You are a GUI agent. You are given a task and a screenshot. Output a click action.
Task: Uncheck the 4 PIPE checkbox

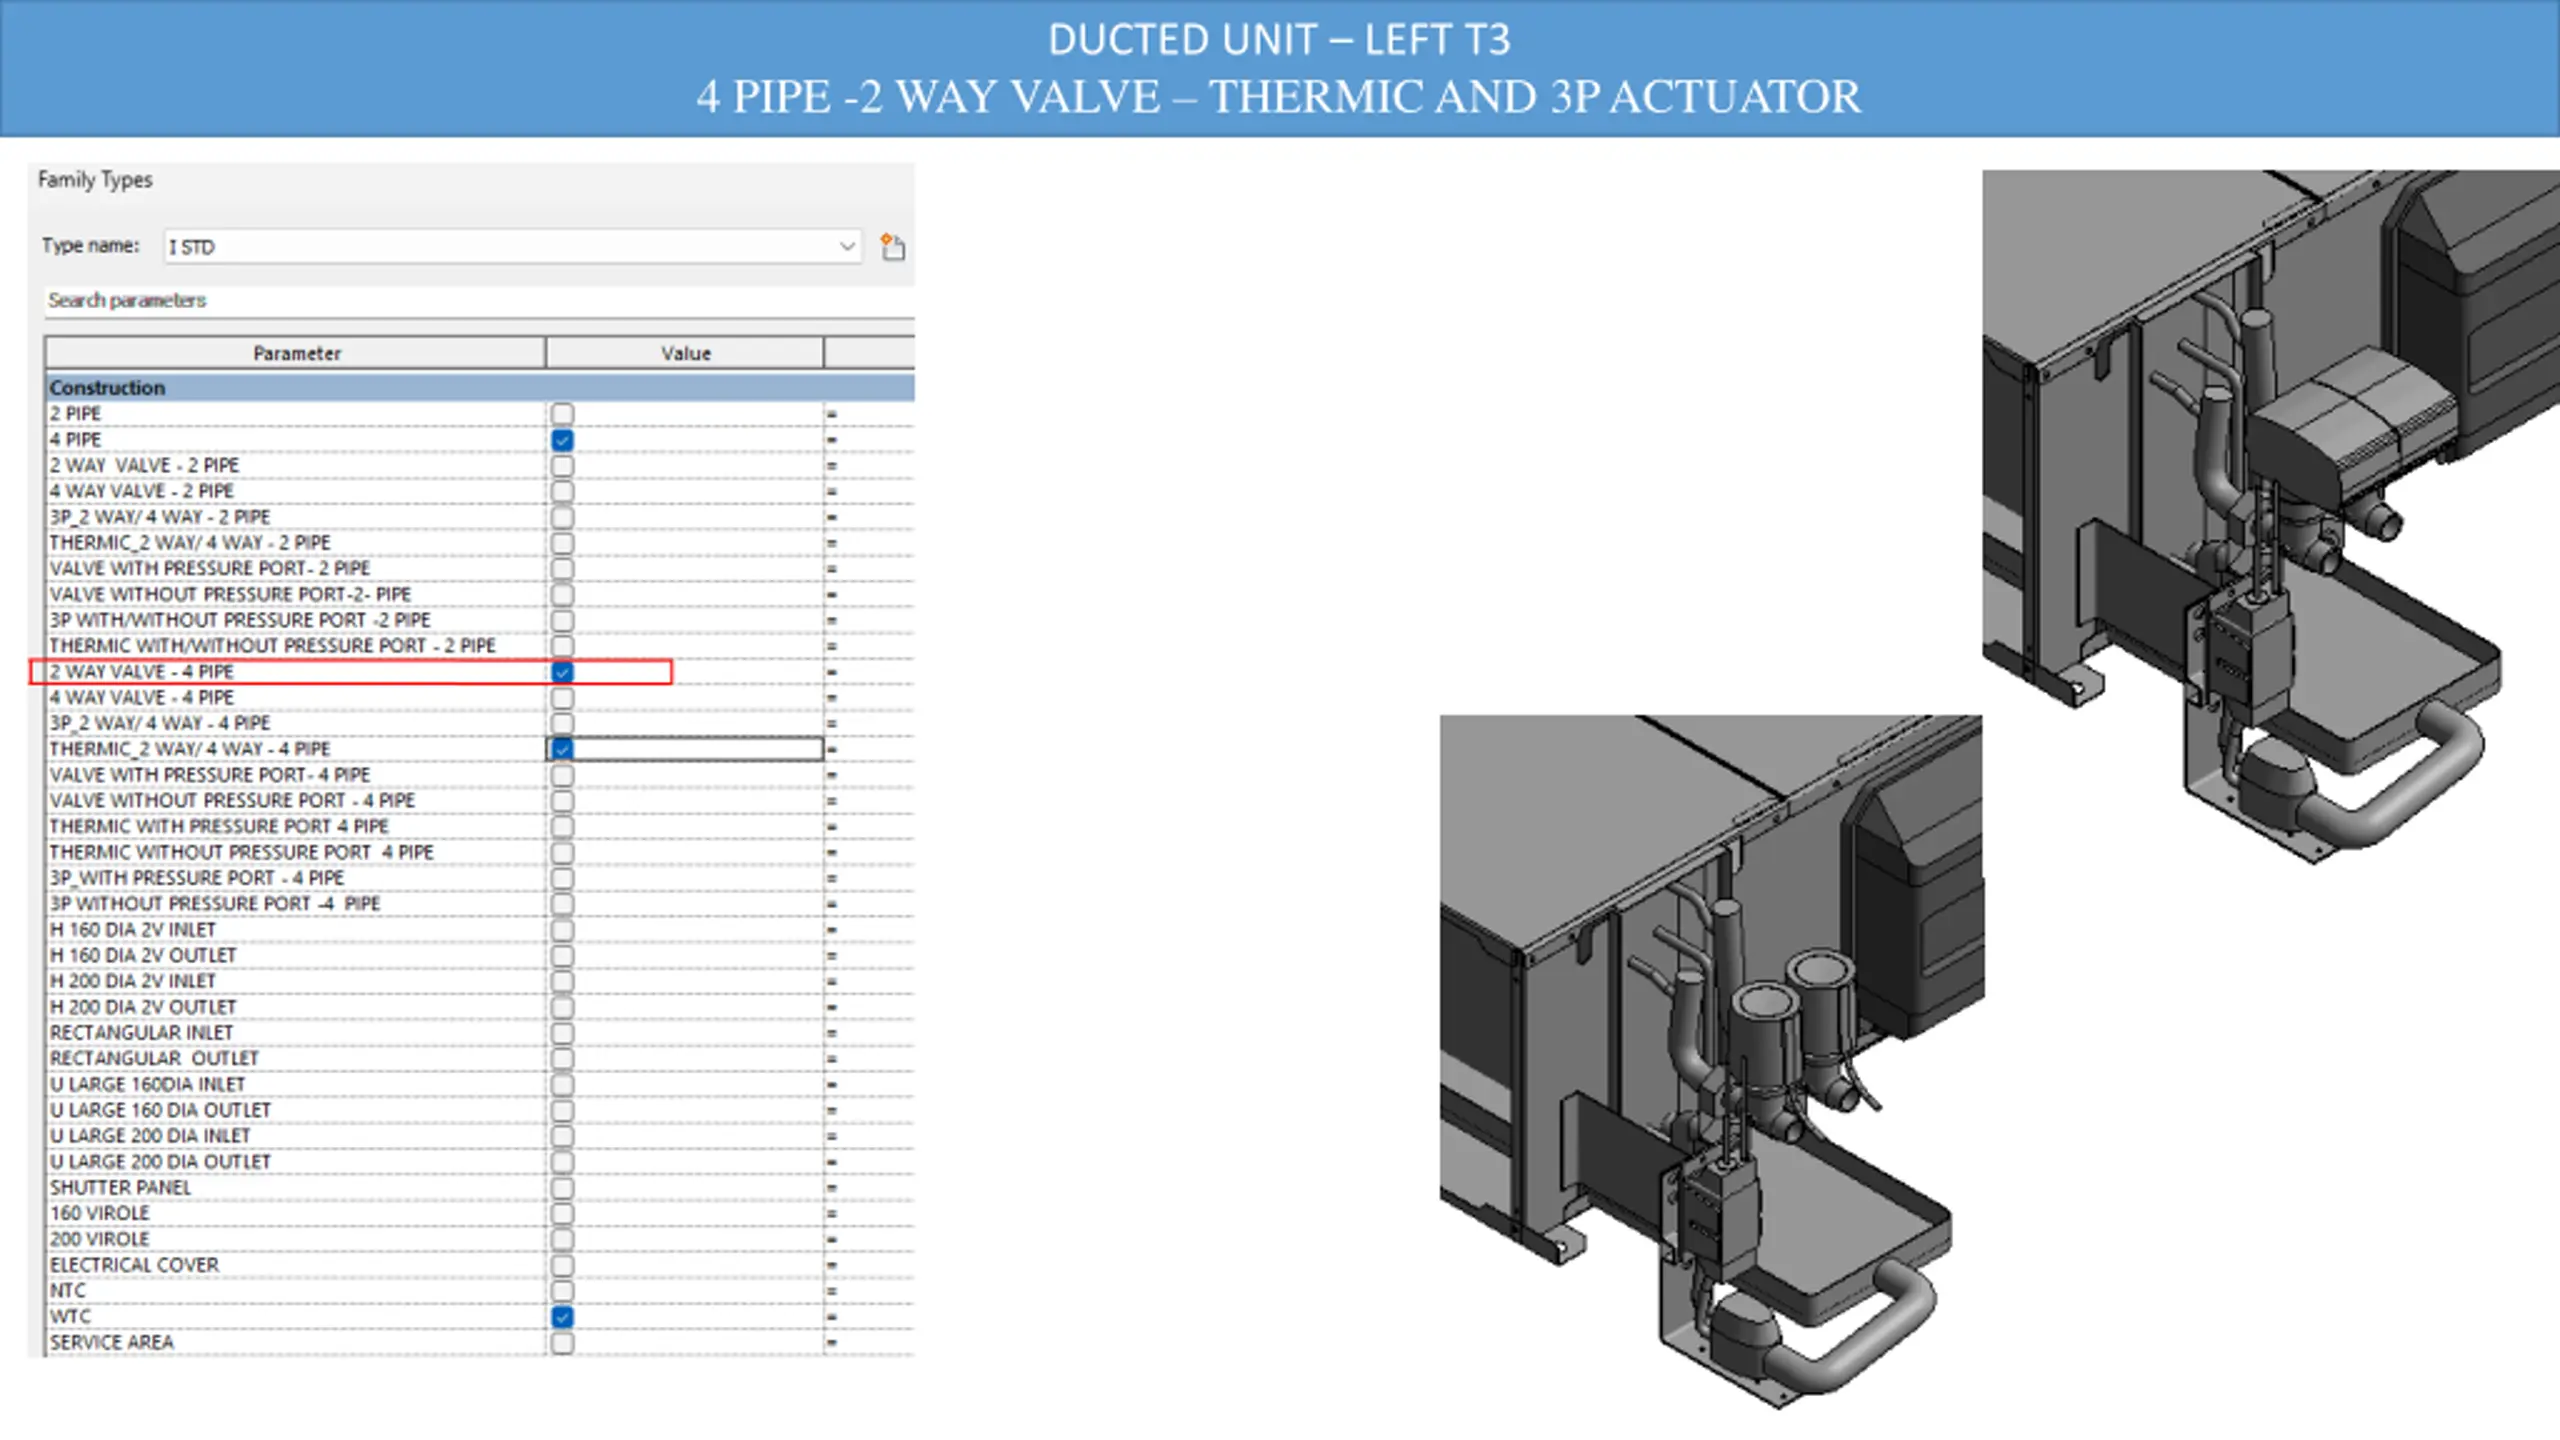pyautogui.click(x=563, y=440)
